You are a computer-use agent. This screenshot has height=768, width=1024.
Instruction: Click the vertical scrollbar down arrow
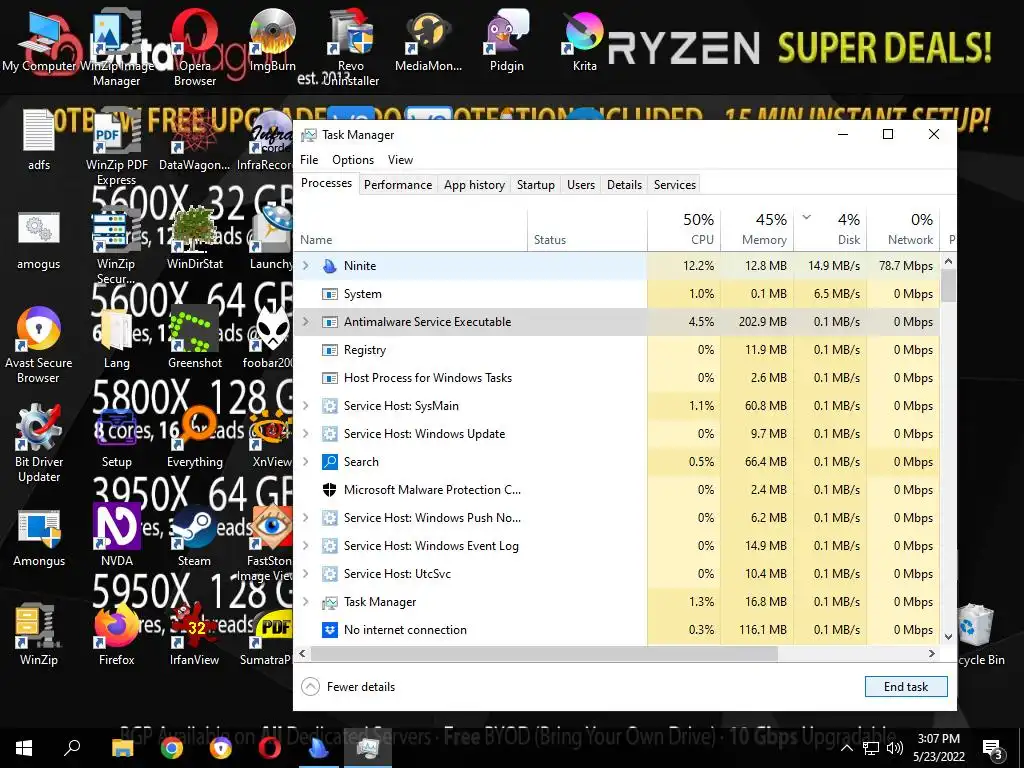coord(948,636)
